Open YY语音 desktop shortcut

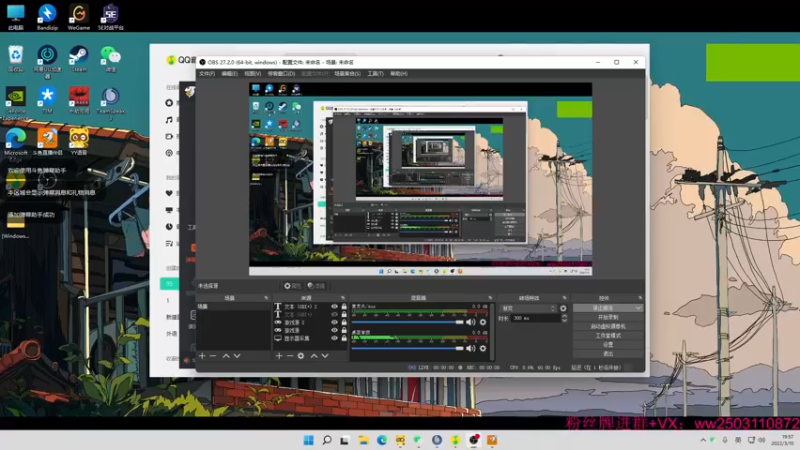coord(79,141)
